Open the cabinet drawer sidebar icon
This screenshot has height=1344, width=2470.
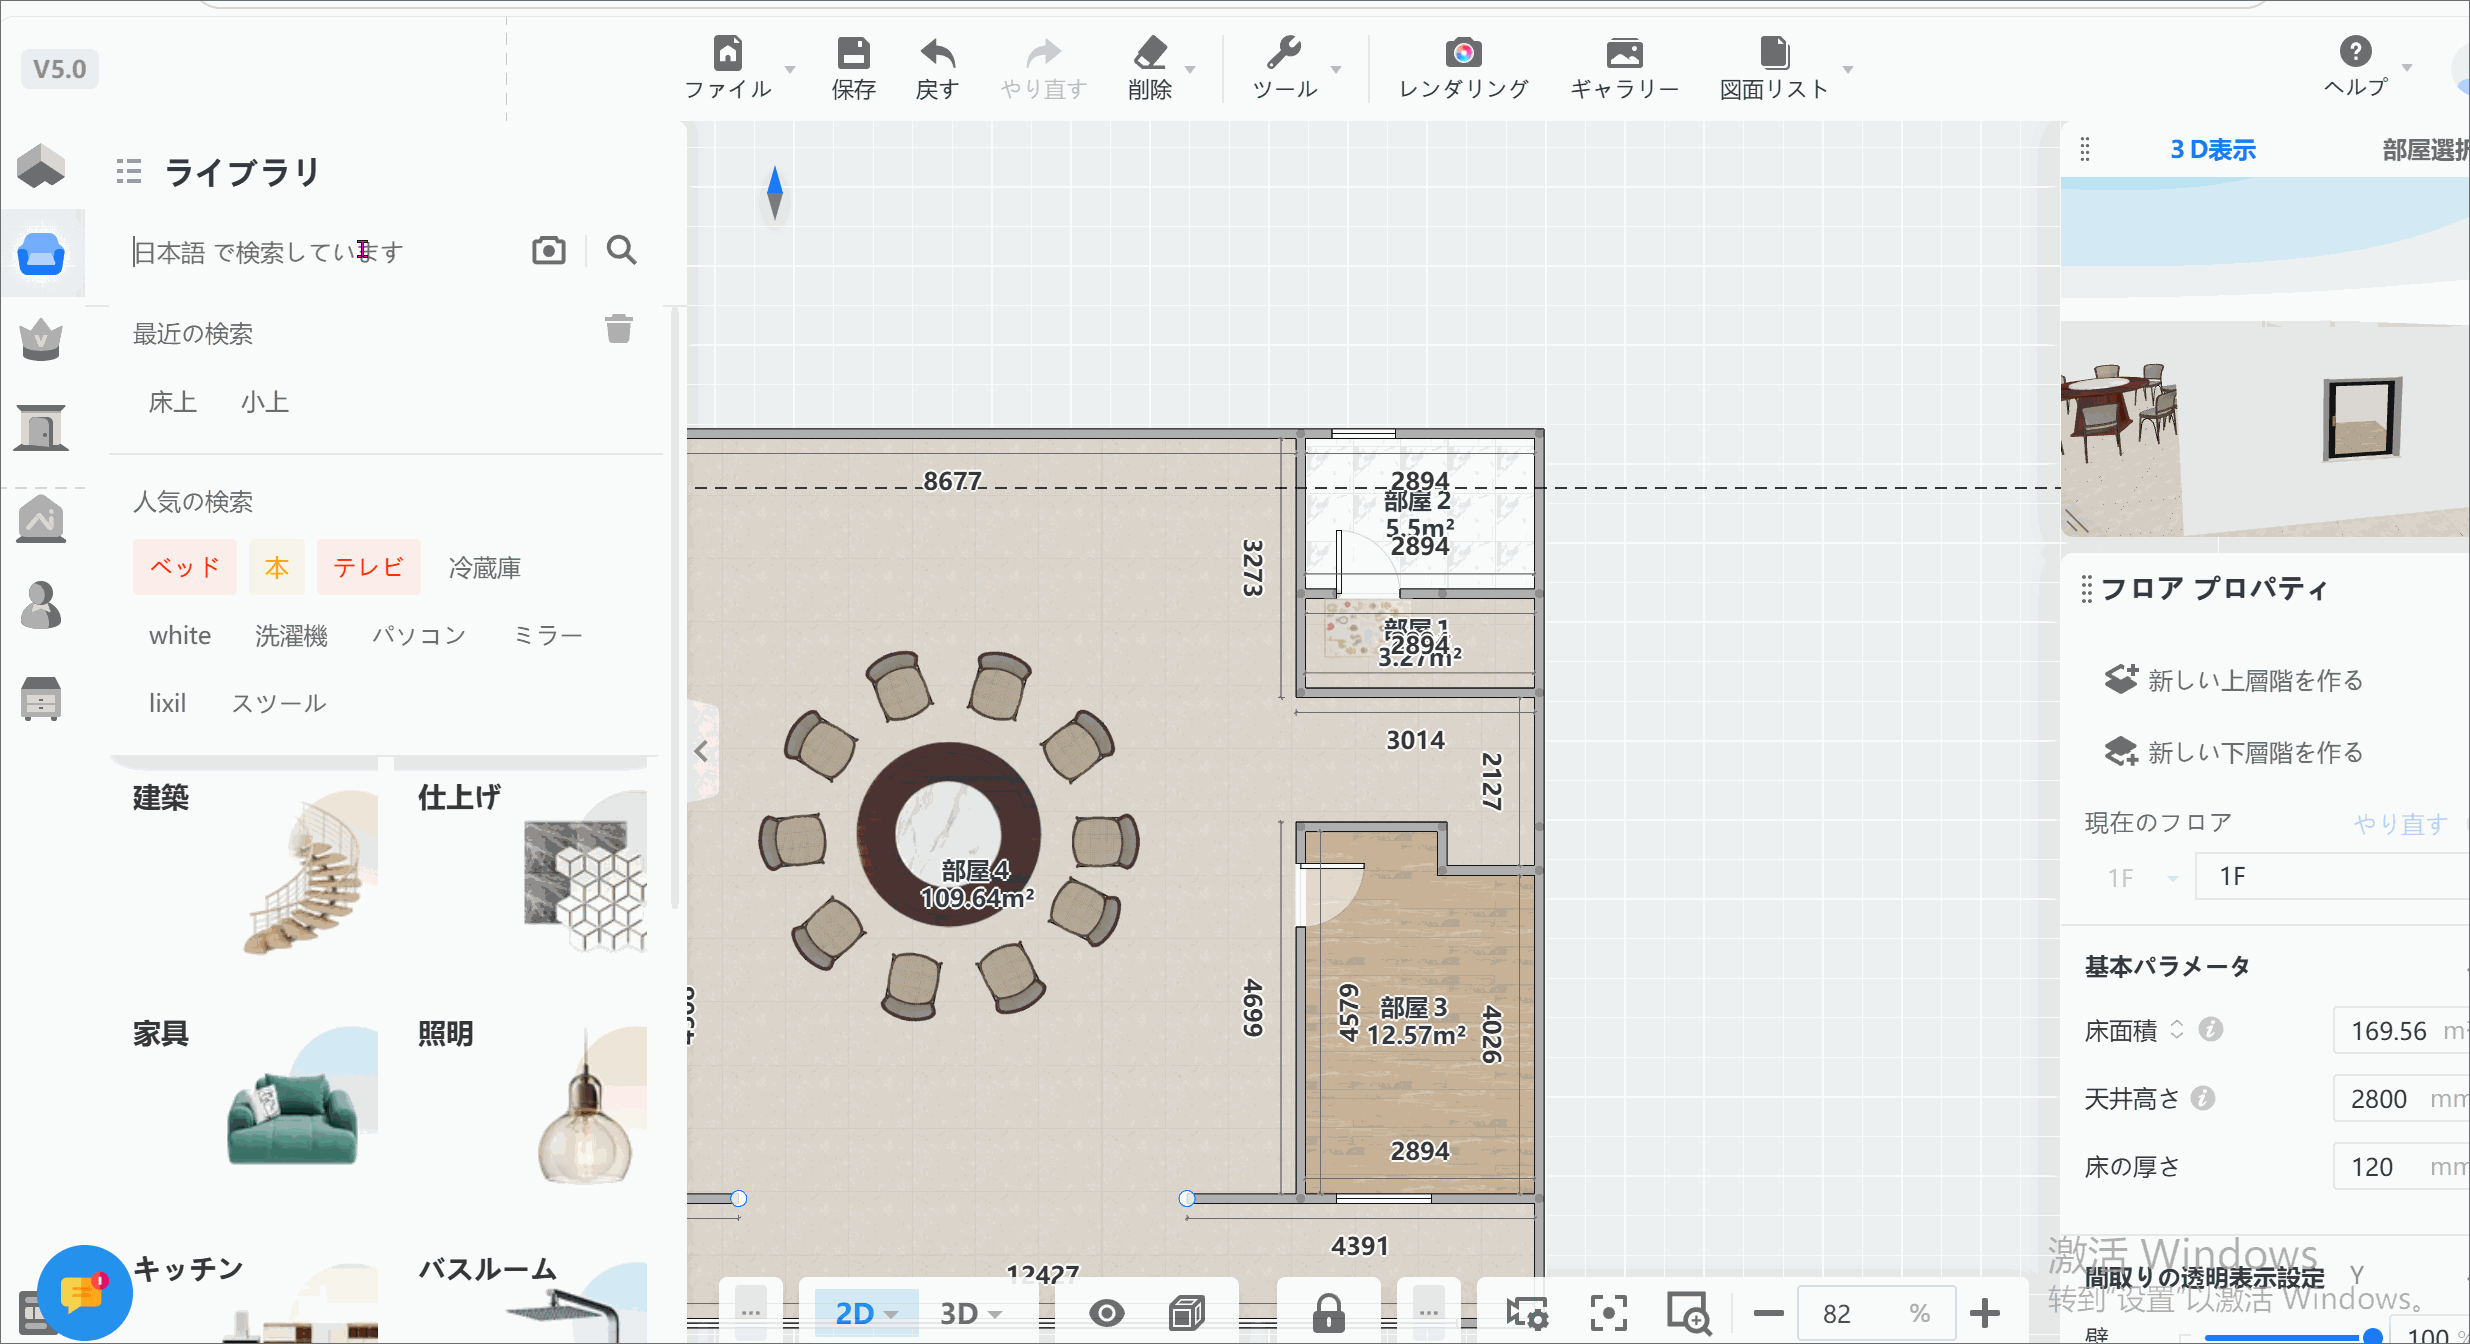[x=41, y=698]
